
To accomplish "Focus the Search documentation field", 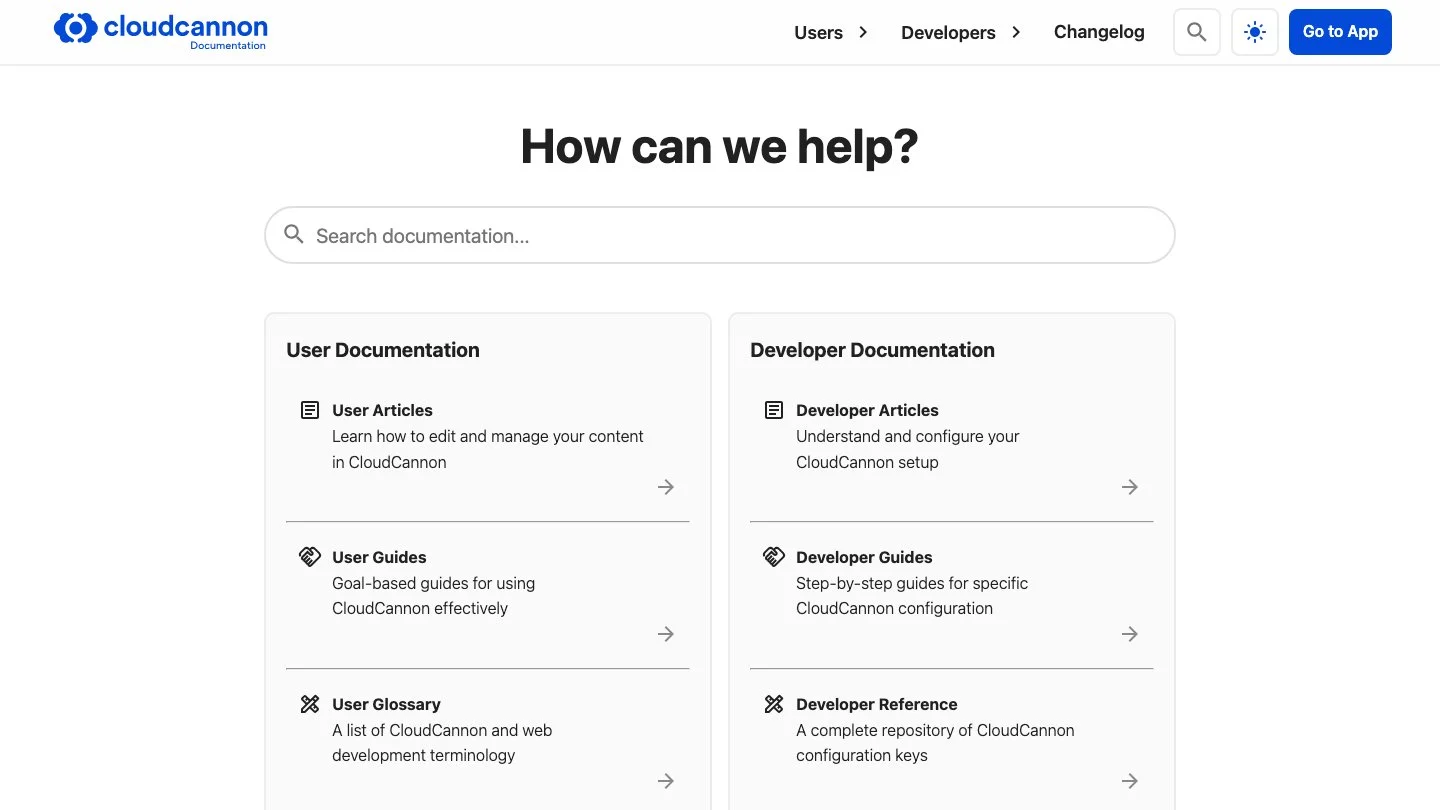I will click(720, 235).
